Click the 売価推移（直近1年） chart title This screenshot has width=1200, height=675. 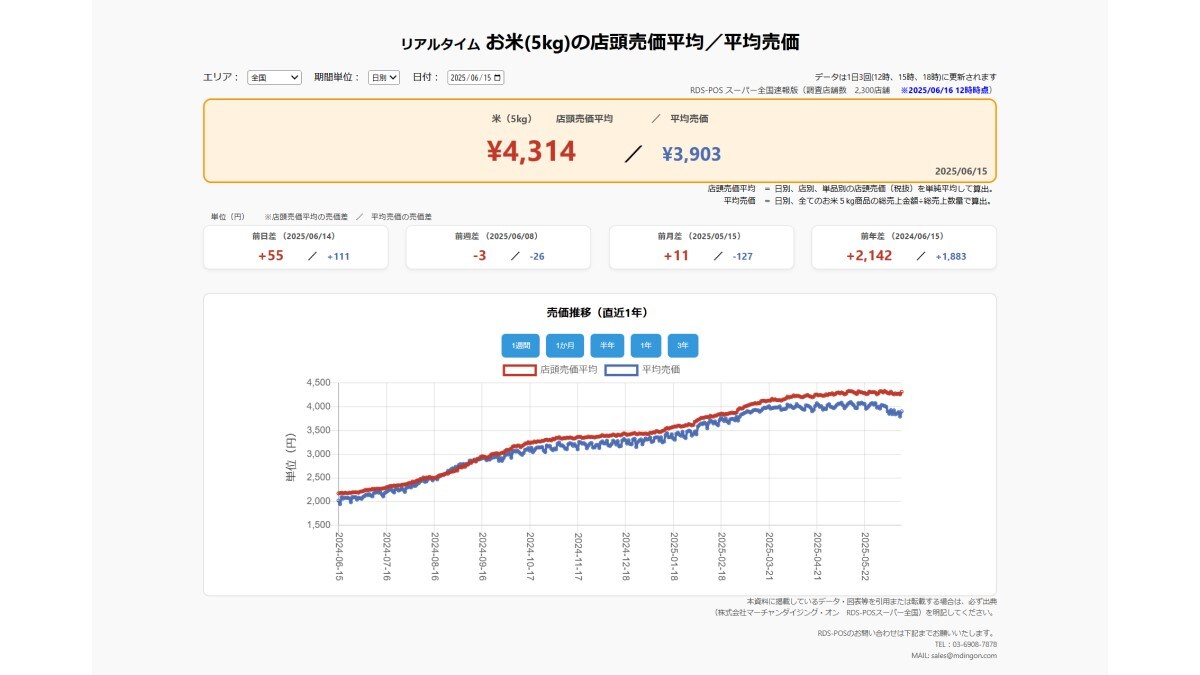tap(597, 310)
